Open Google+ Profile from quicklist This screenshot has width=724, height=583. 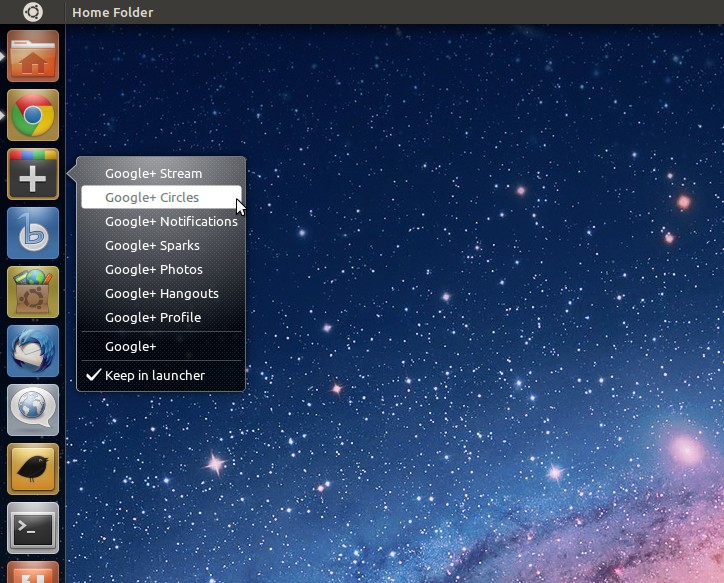161,318
